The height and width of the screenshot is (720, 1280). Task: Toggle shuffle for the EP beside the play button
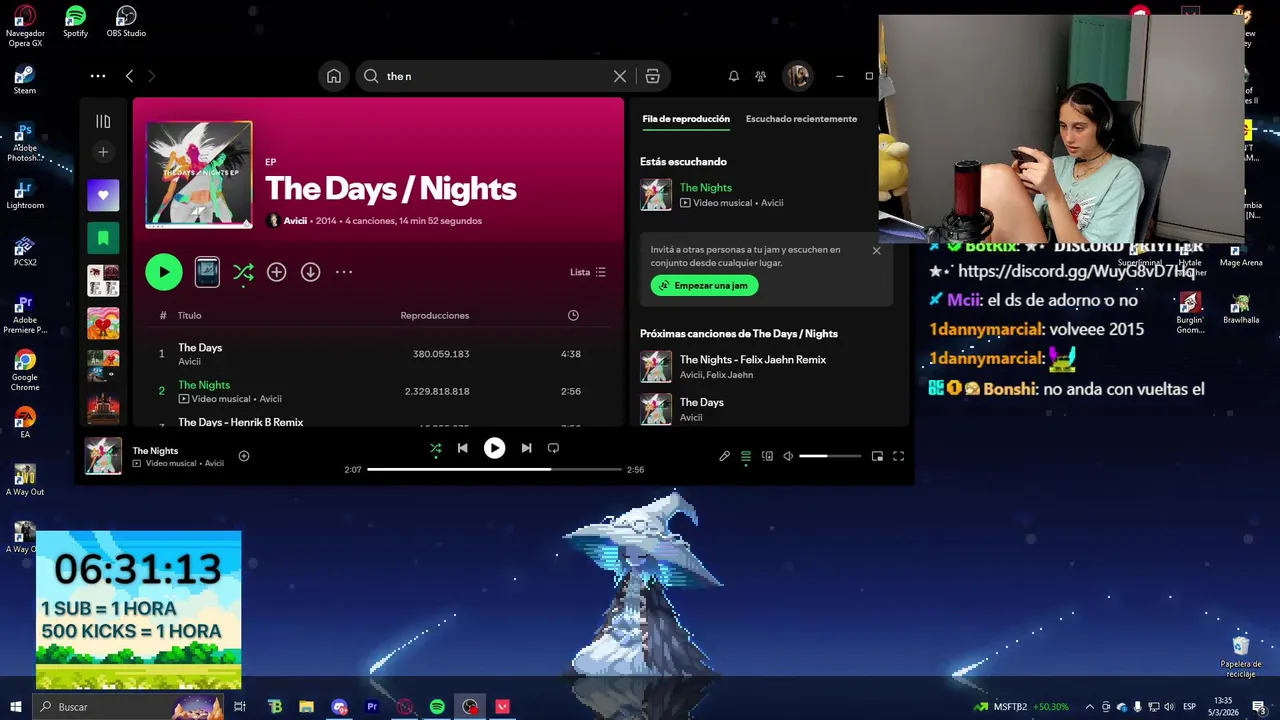pos(243,272)
